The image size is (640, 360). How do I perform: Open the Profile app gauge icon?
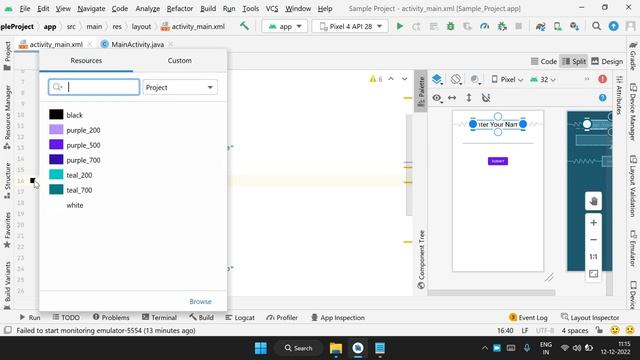click(x=484, y=26)
